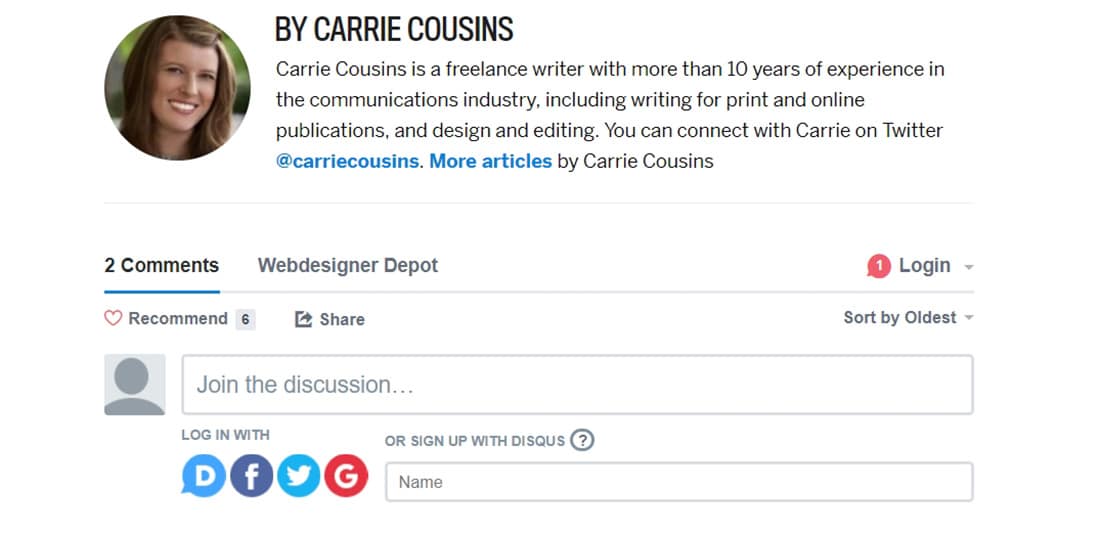Log in with the Facebook icon
This screenshot has width=1100, height=536.
coord(252,476)
